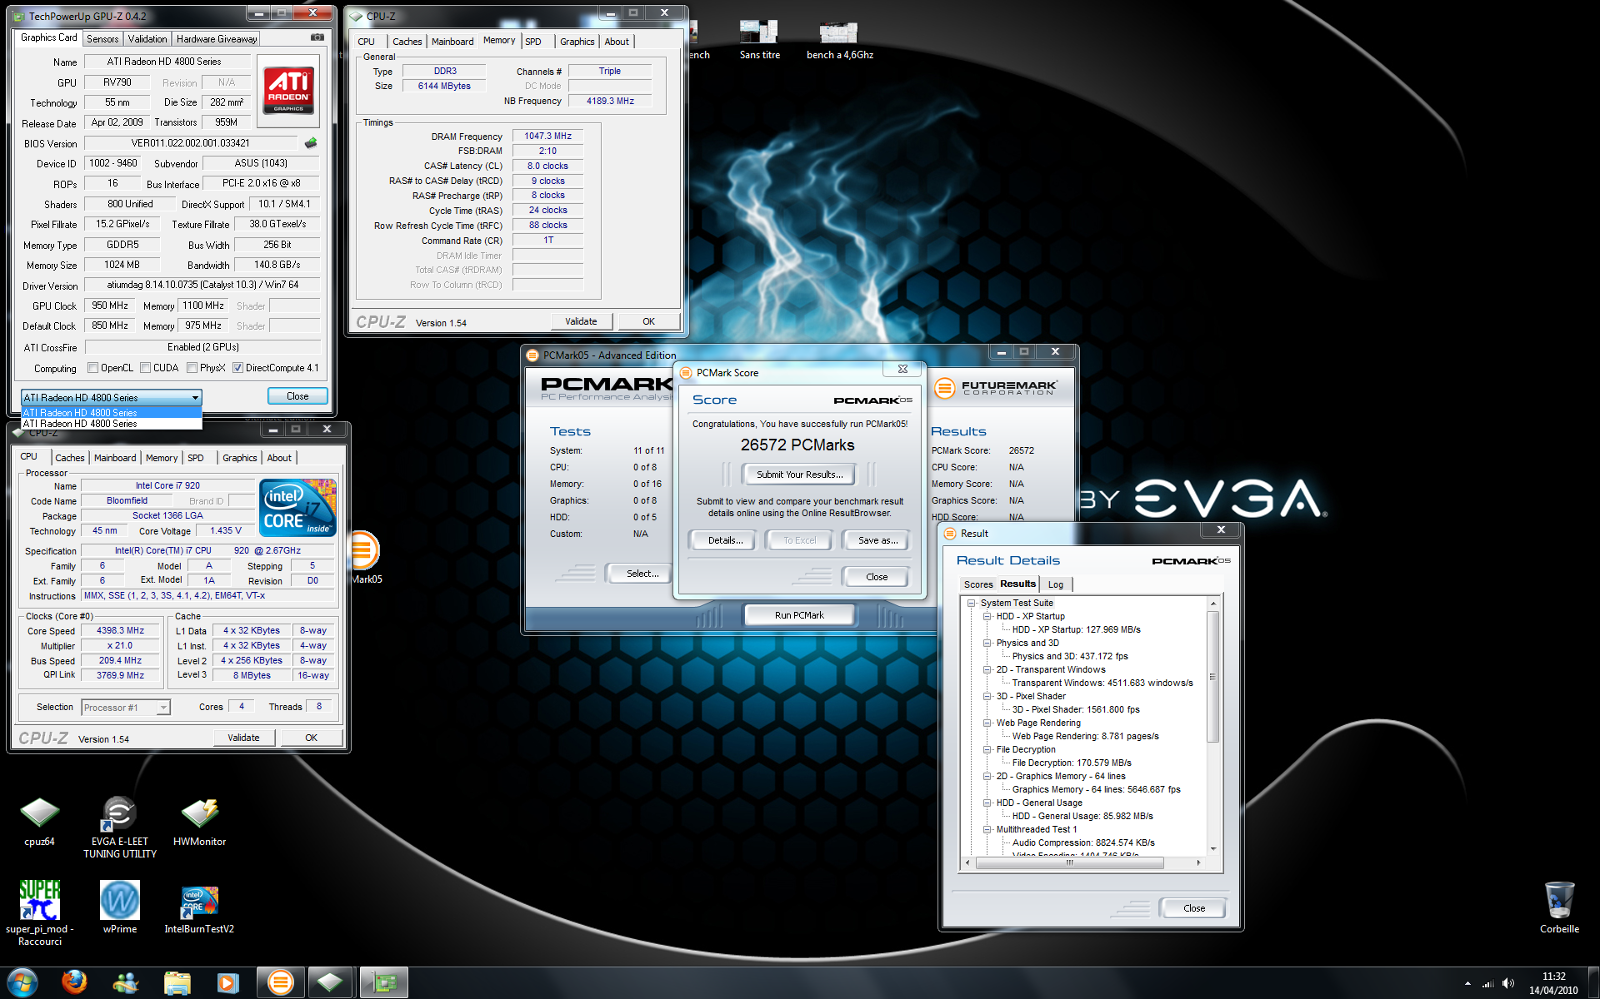Collapse the HDD - General Usage node
This screenshot has width=1600, height=999.
click(x=987, y=803)
